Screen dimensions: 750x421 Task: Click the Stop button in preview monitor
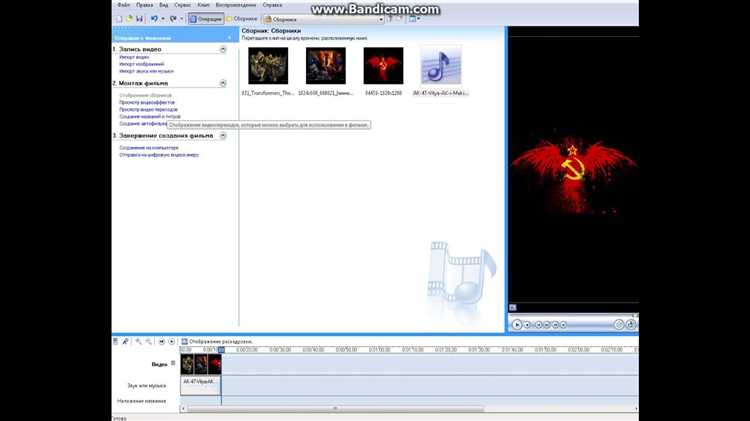527,325
